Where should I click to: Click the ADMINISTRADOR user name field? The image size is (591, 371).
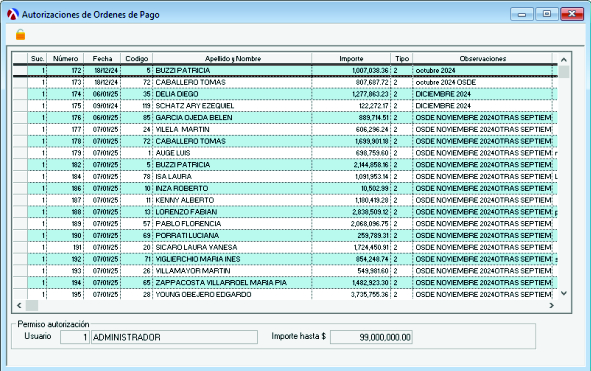[x=175, y=337]
